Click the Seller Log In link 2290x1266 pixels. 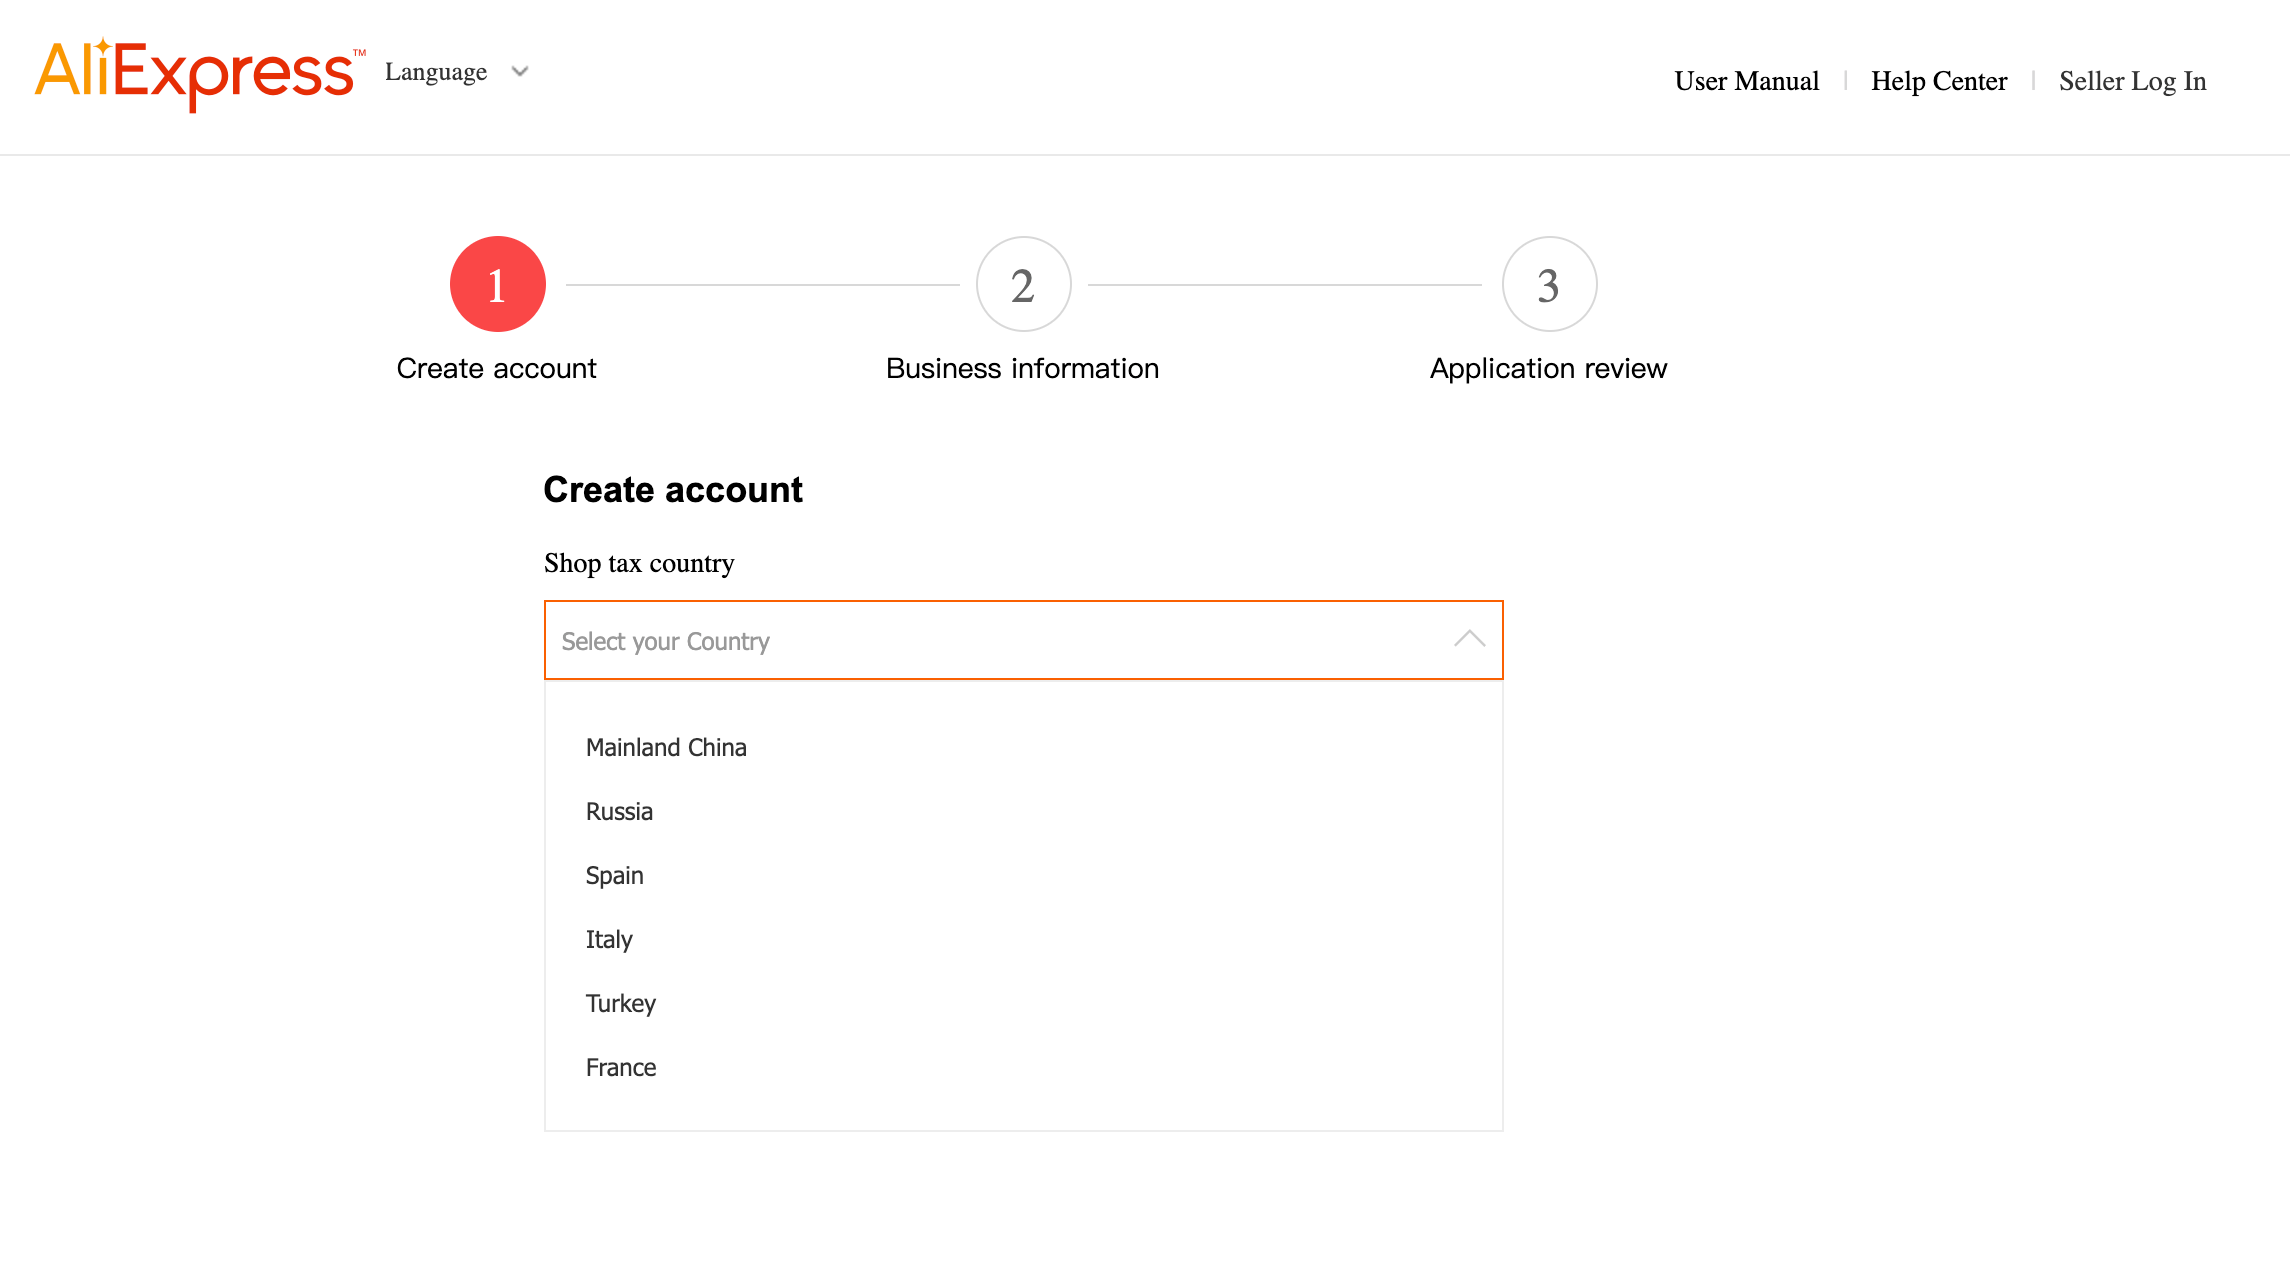(x=2132, y=81)
